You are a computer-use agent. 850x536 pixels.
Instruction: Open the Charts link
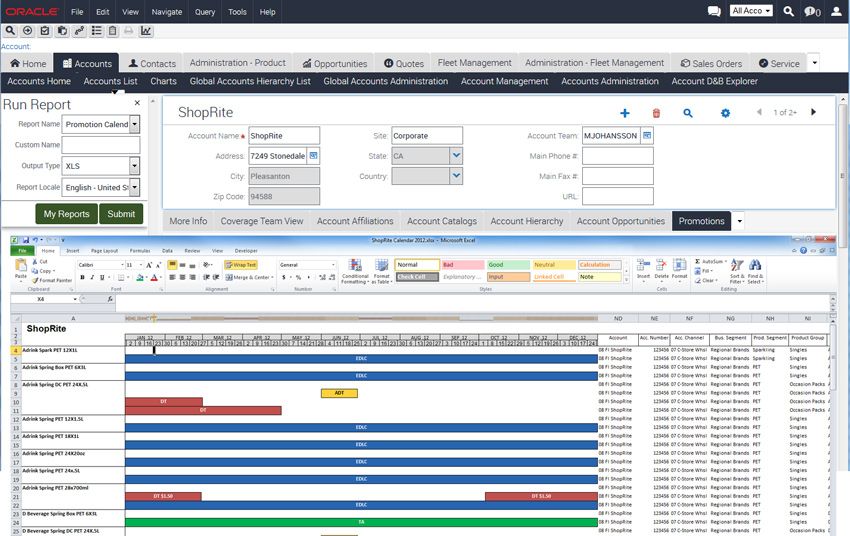click(x=164, y=81)
